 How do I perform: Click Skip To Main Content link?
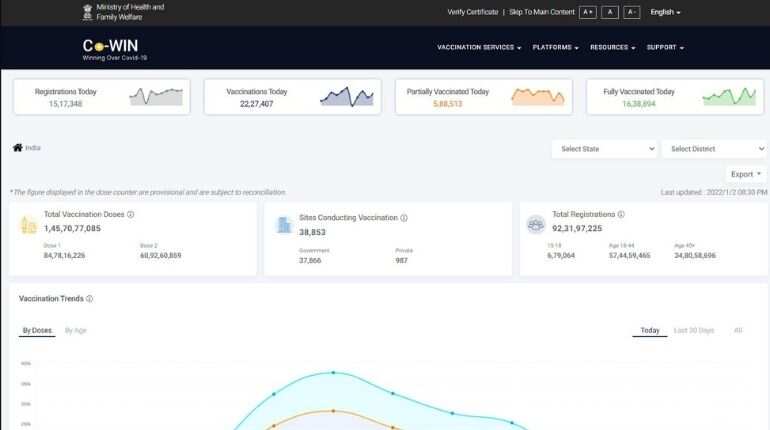[542, 12]
